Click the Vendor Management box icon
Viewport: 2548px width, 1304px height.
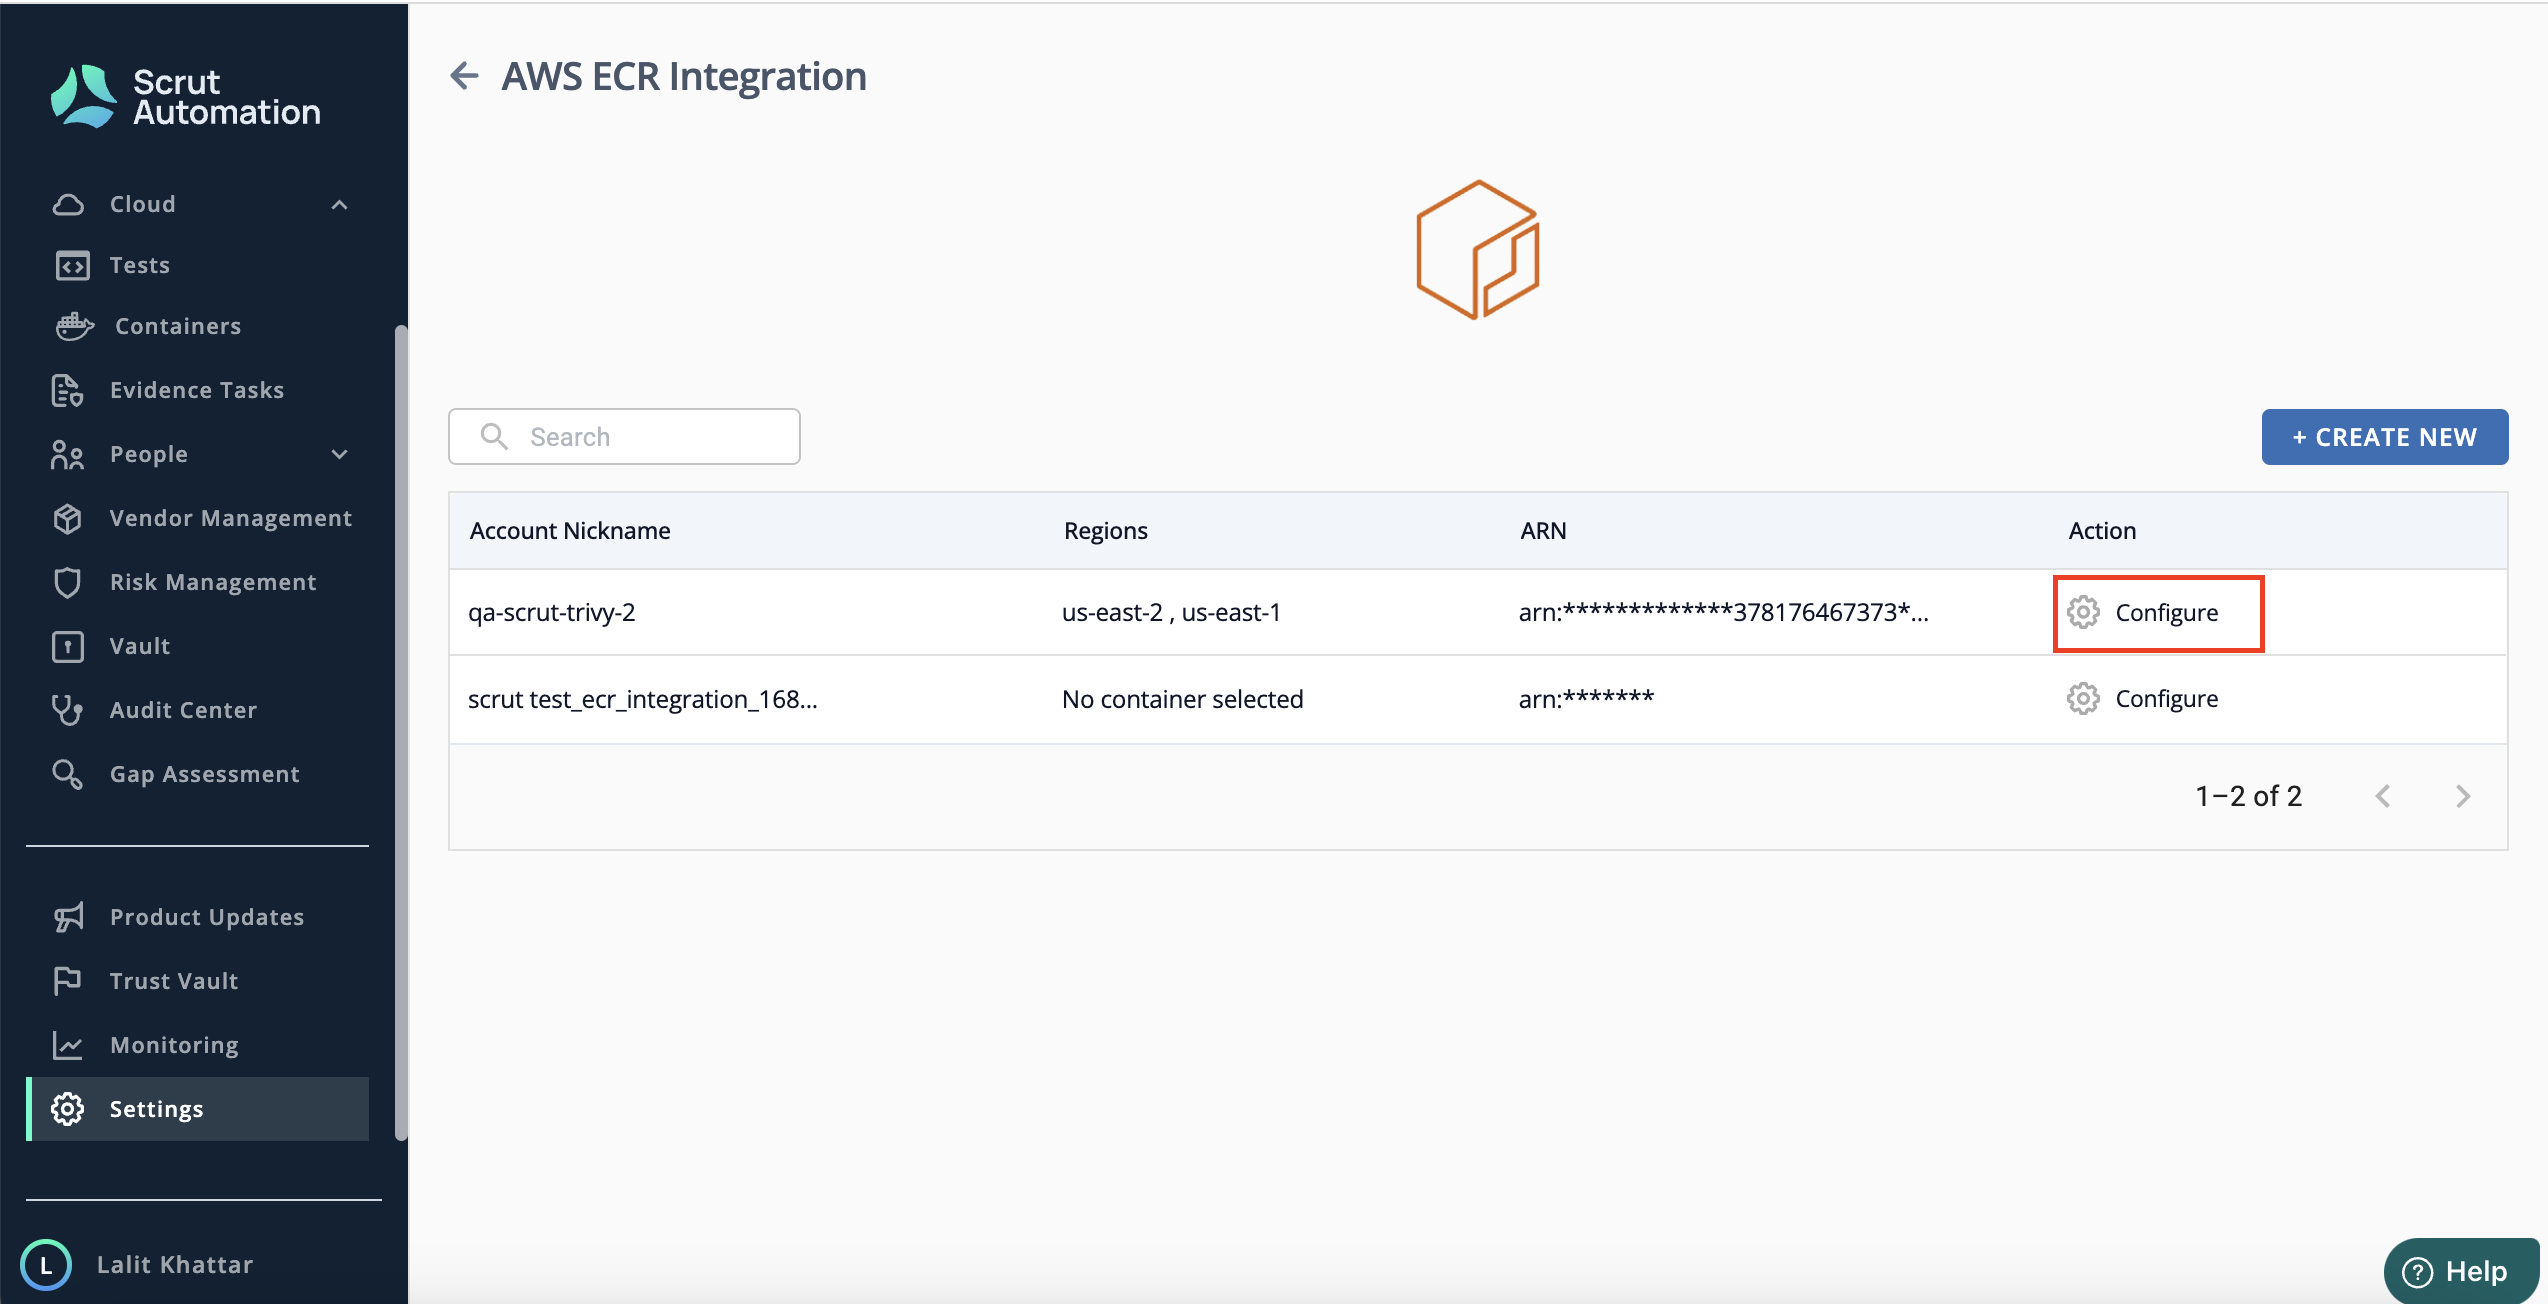67,518
